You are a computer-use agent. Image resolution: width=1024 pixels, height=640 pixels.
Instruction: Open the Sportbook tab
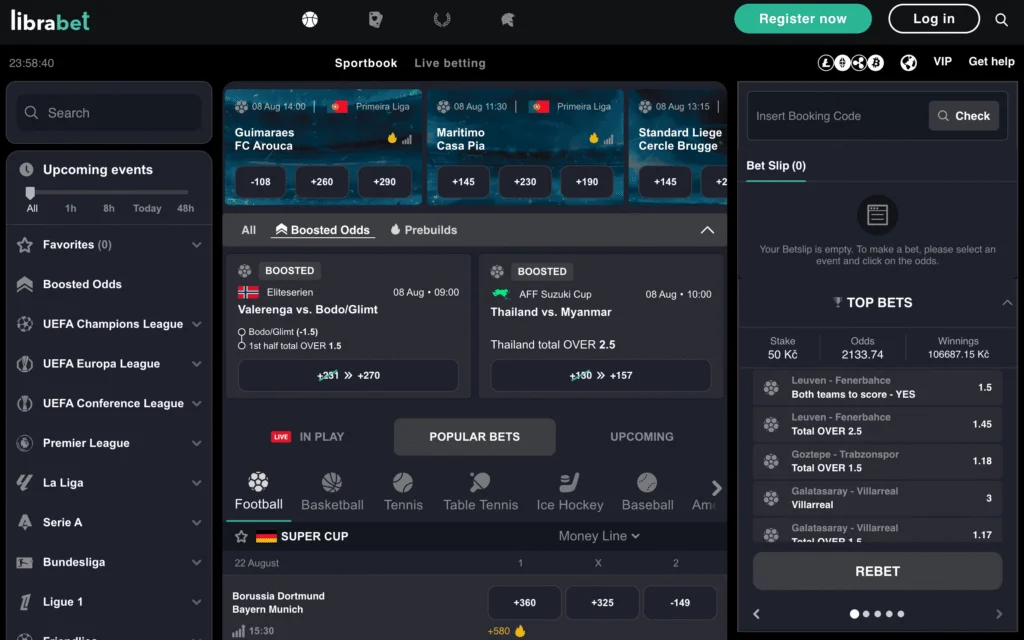[366, 63]
